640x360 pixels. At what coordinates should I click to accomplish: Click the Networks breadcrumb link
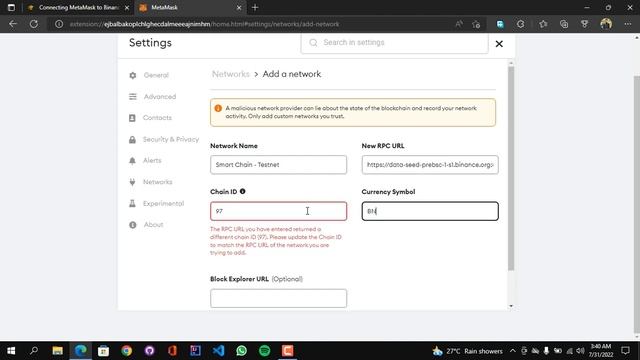click(231, 74)
